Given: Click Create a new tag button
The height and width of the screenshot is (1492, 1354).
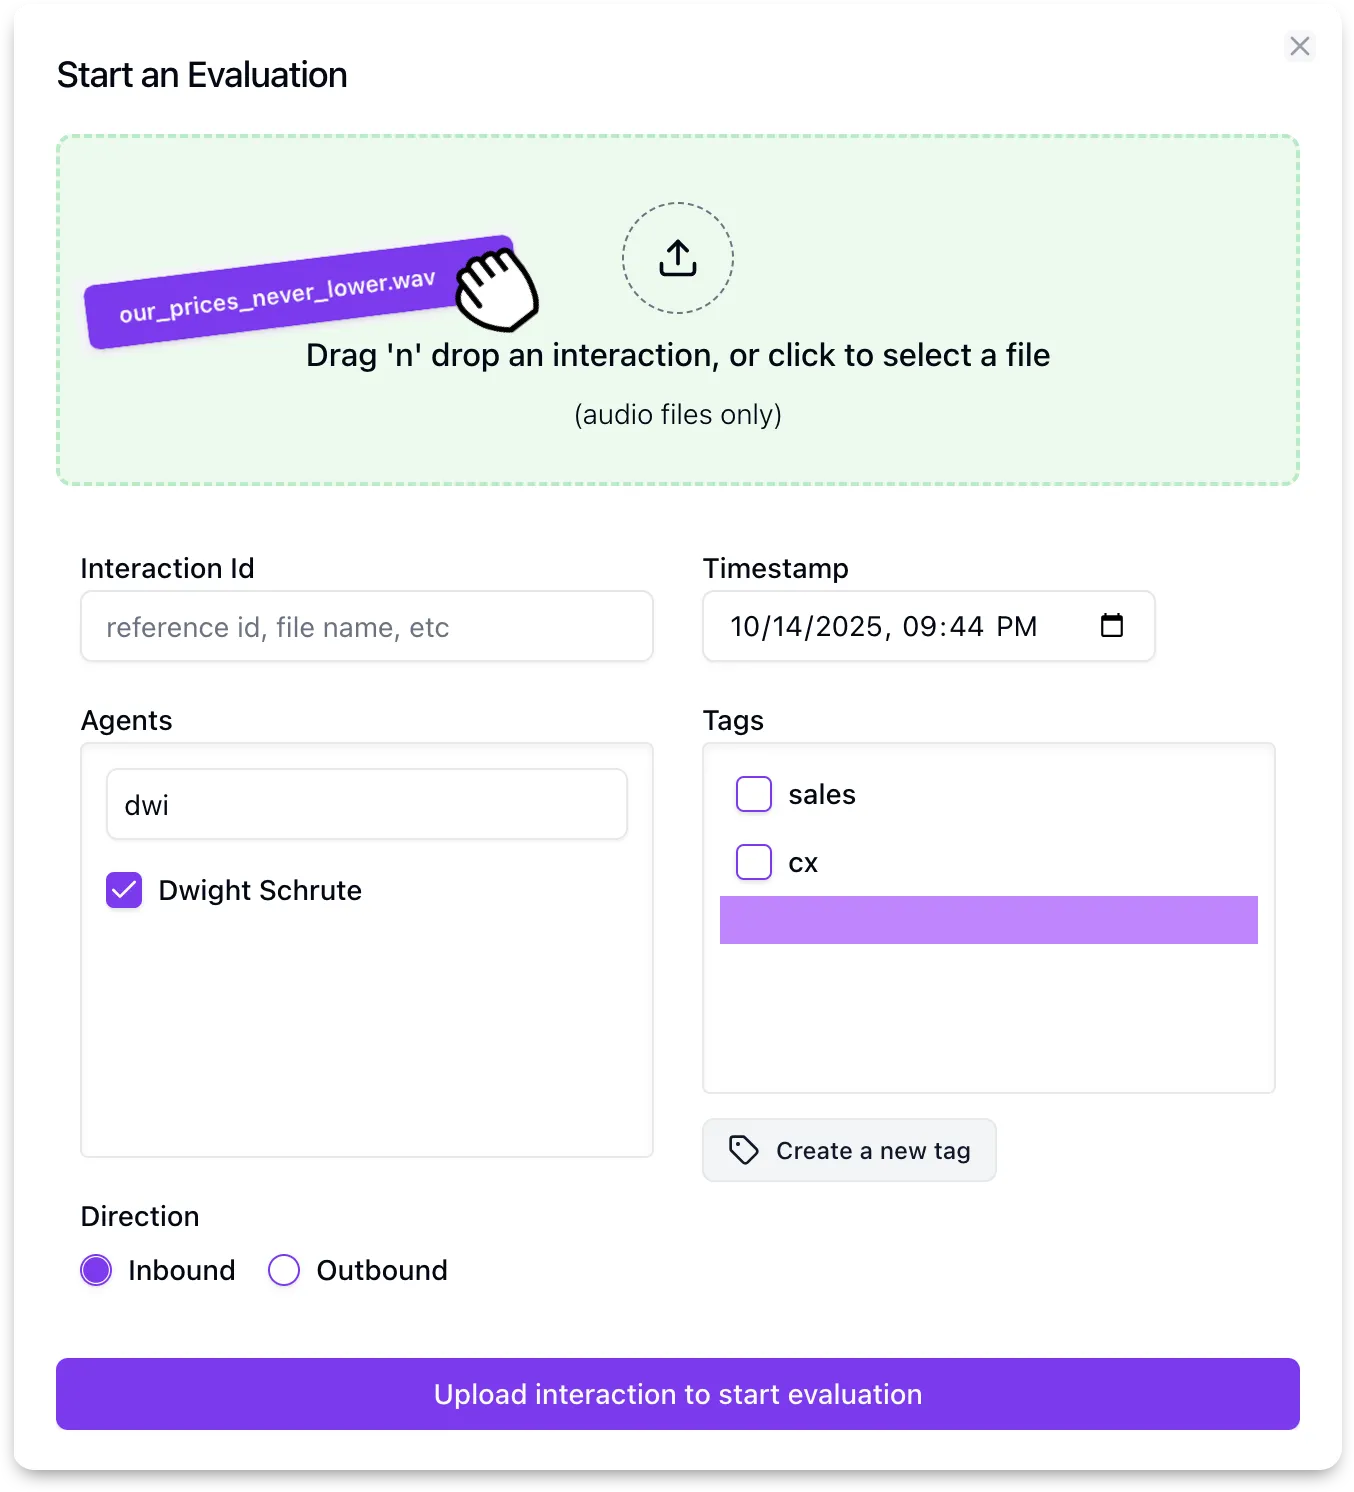Looking at the screenshot, I should (849, 1150).
